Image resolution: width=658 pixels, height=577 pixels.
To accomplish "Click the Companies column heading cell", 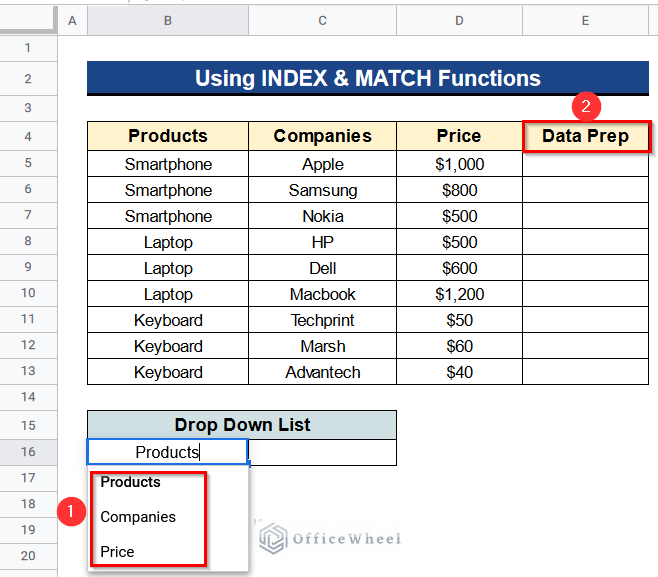I will pos(322,136).
